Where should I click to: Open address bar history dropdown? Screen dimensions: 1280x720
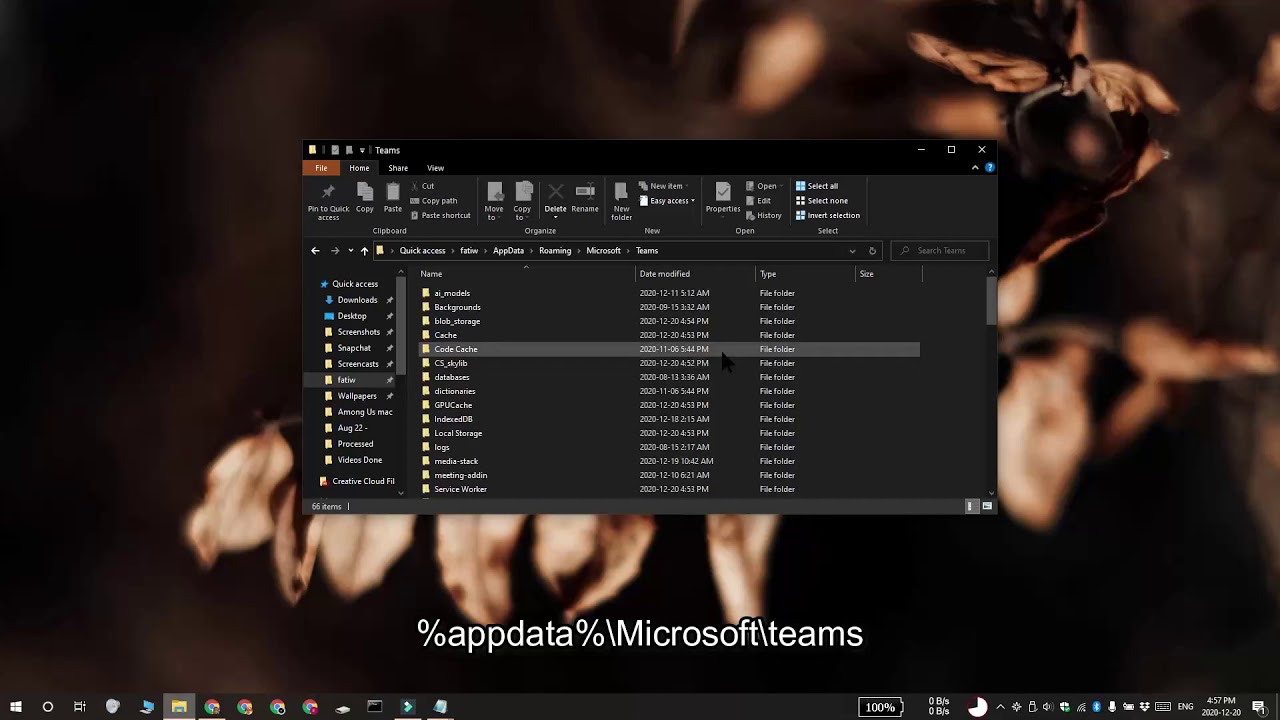(852, 251)
